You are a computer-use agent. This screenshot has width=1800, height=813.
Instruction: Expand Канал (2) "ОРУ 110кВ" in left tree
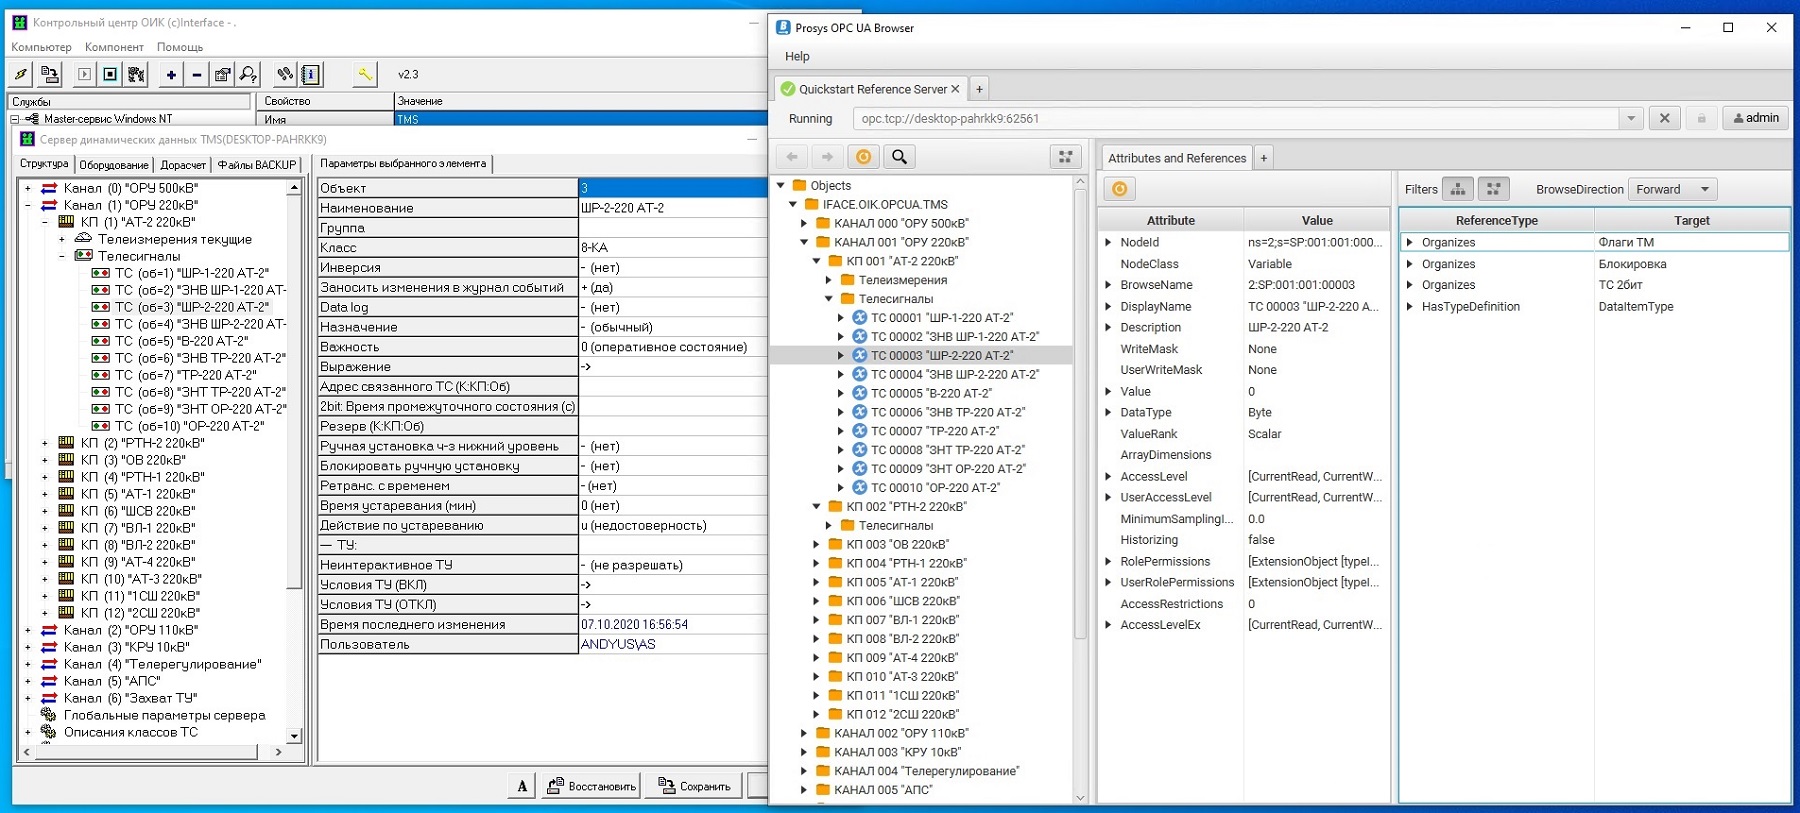coord(28,630)
